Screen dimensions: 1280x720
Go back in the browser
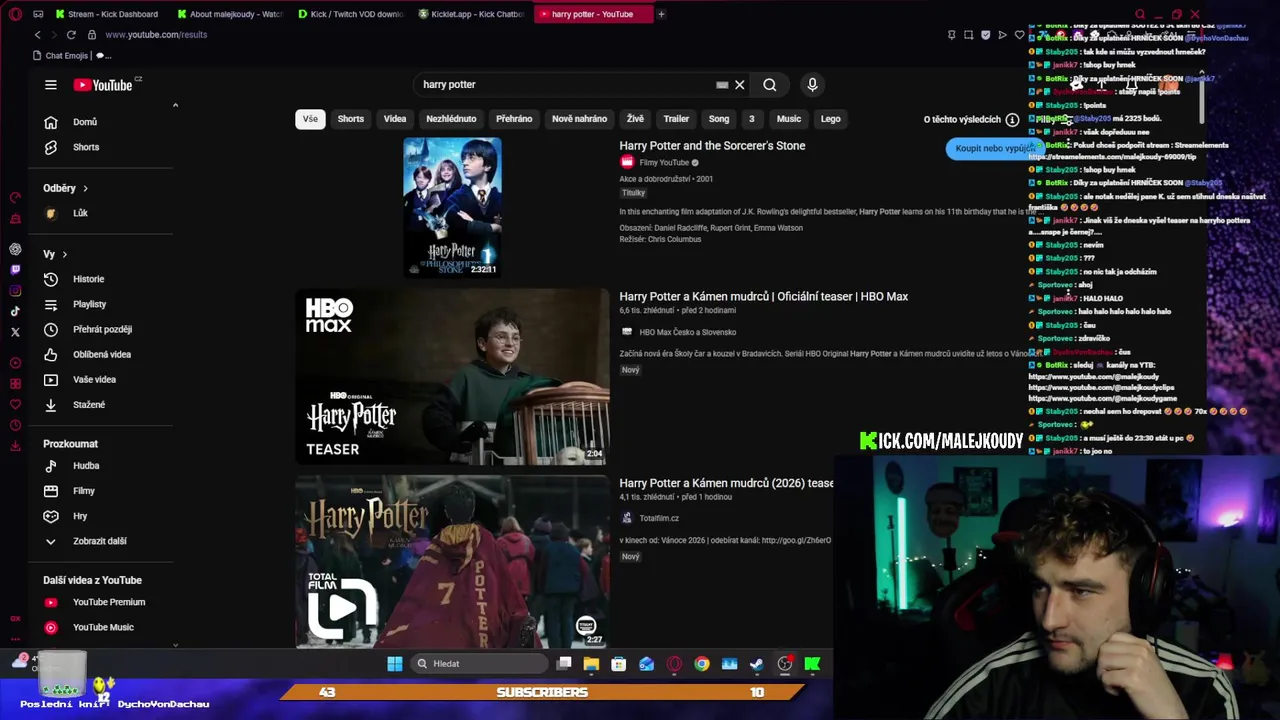38,34
